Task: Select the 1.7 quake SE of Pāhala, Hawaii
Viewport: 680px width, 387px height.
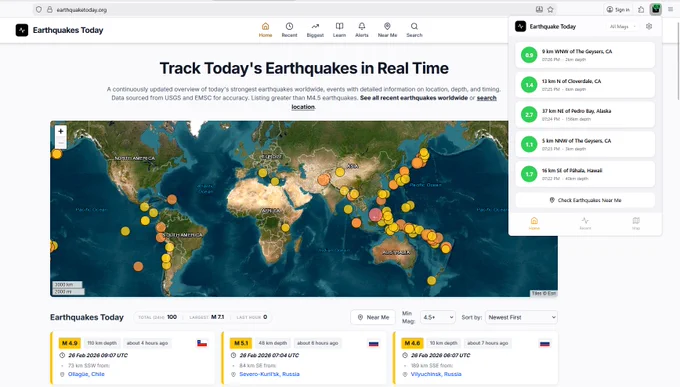Action: tap(585, 174)
